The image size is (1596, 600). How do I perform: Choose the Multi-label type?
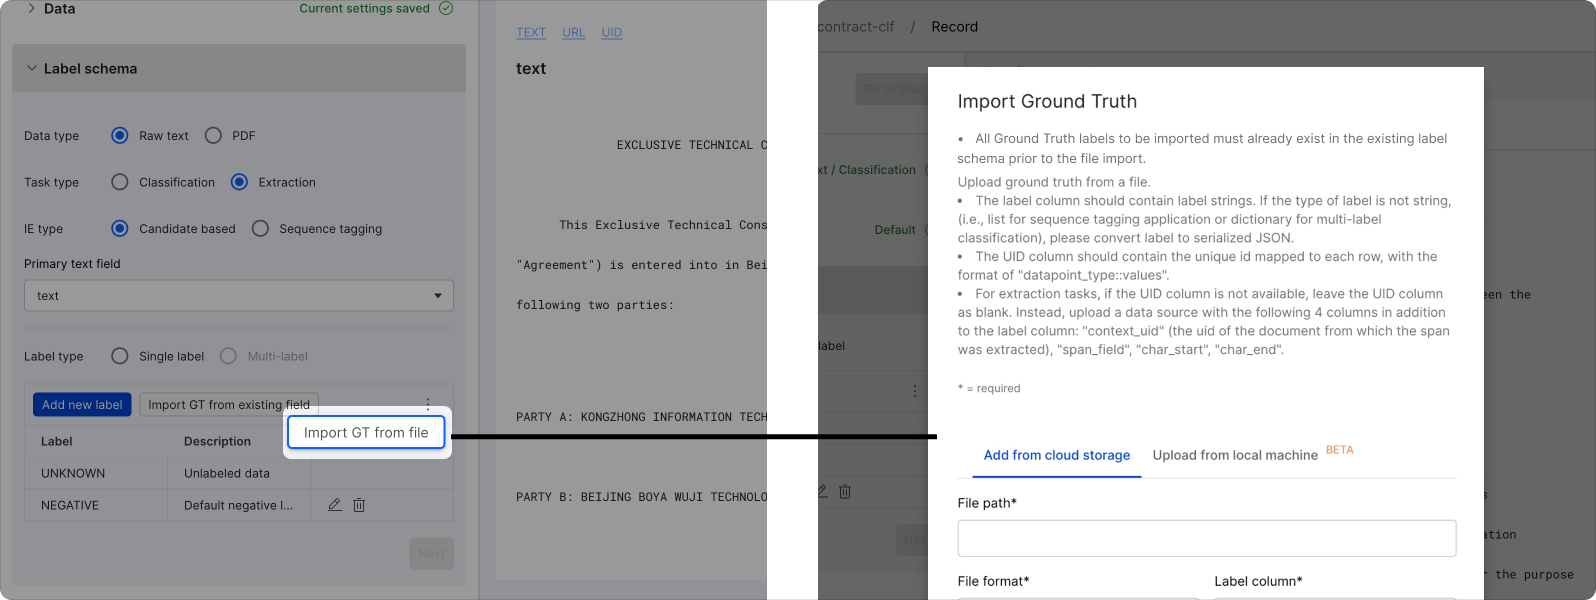228,356
